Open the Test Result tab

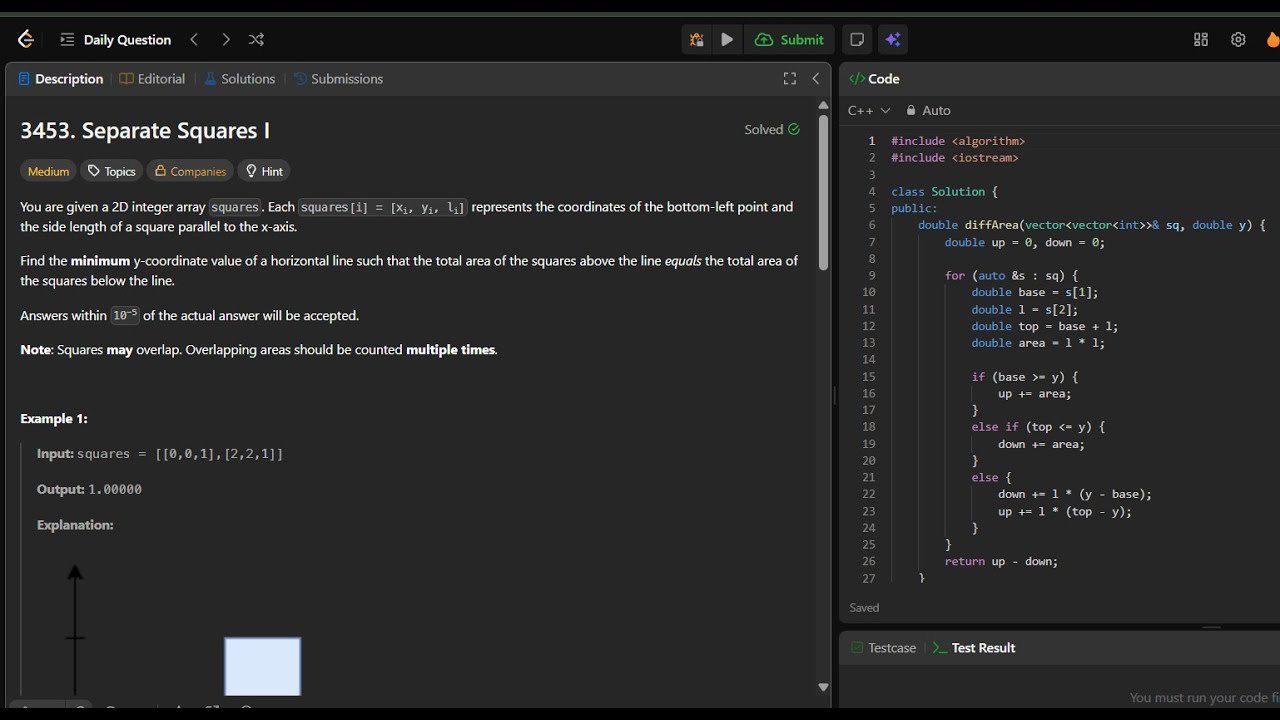(973, 648)
